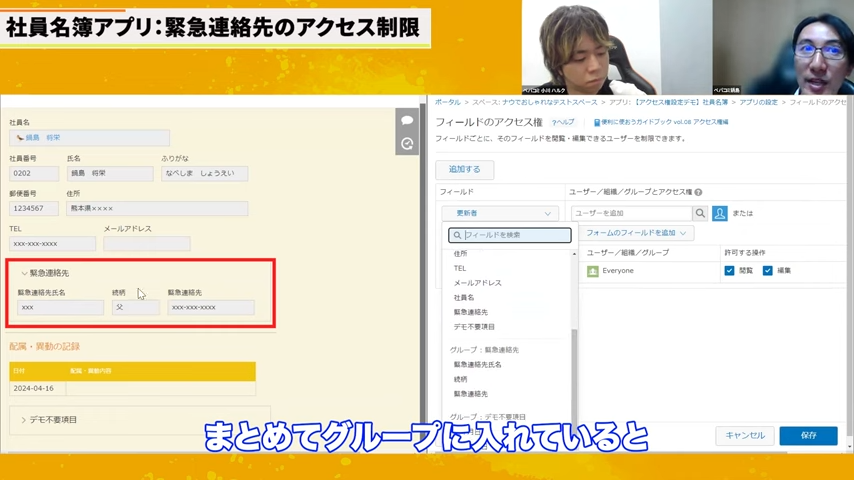The height and width of the screenshot is (480, 854).
Task: Click the magnifier icon inside フィールドを検索 box
Action: [x=458, y=235]
